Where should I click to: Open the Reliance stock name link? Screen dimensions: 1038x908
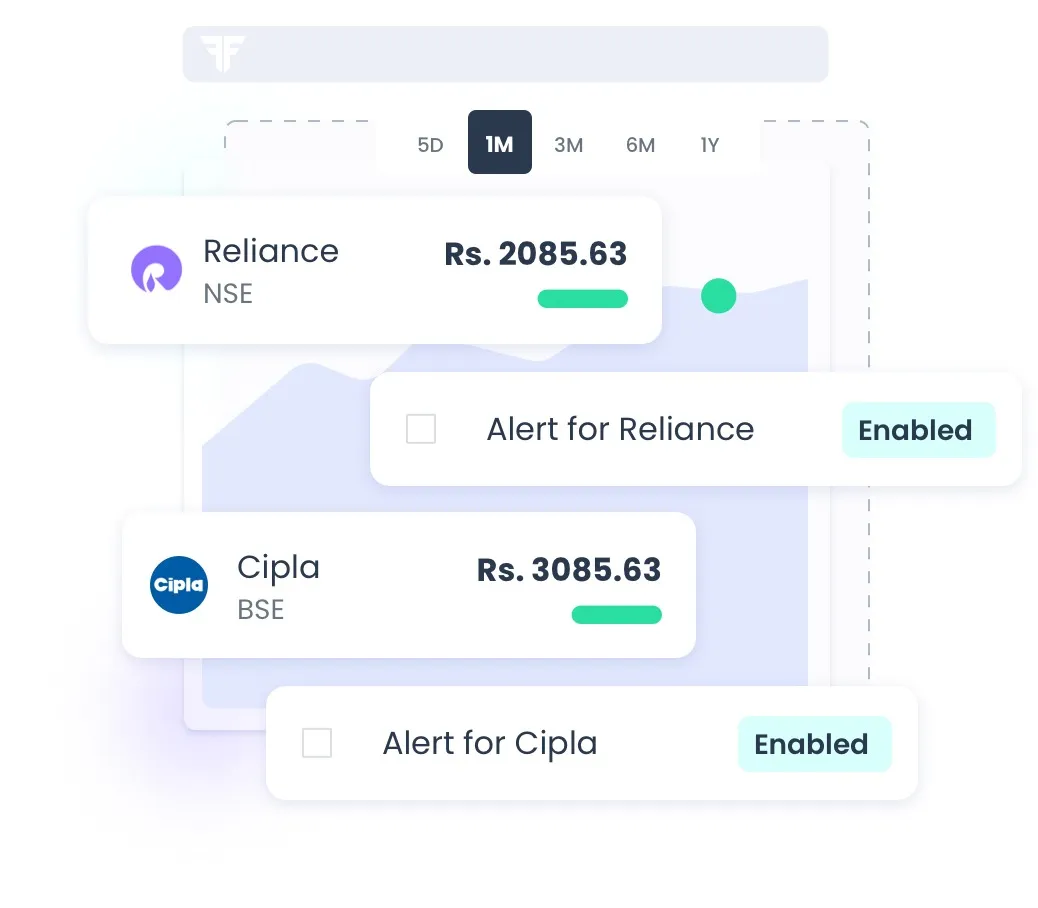271,251
